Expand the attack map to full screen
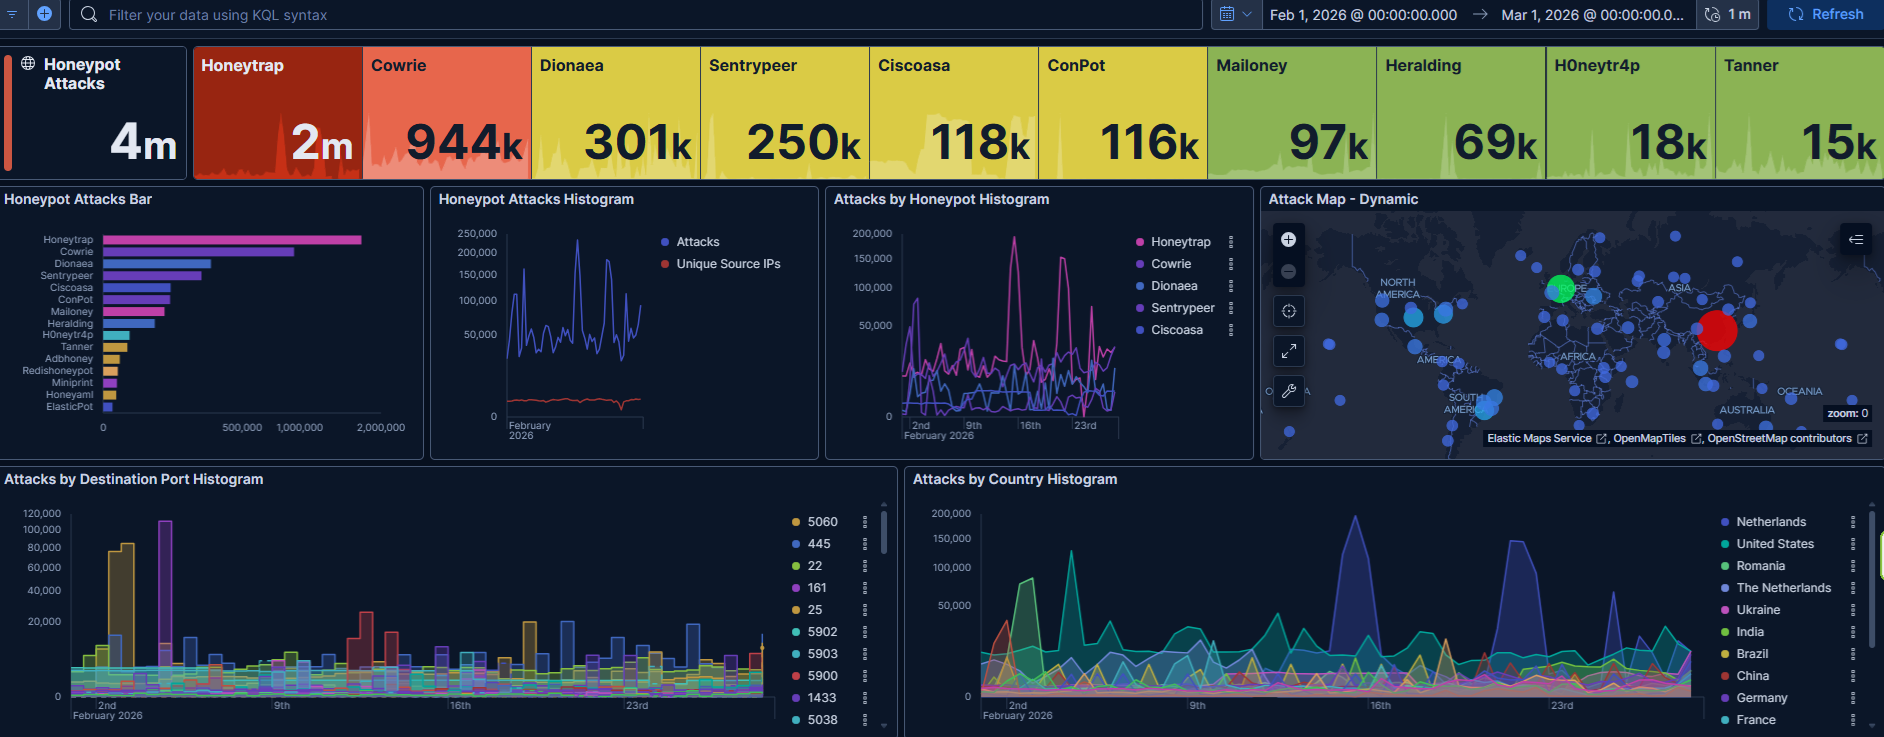 pyautogui.click(x=1288, y=351)
